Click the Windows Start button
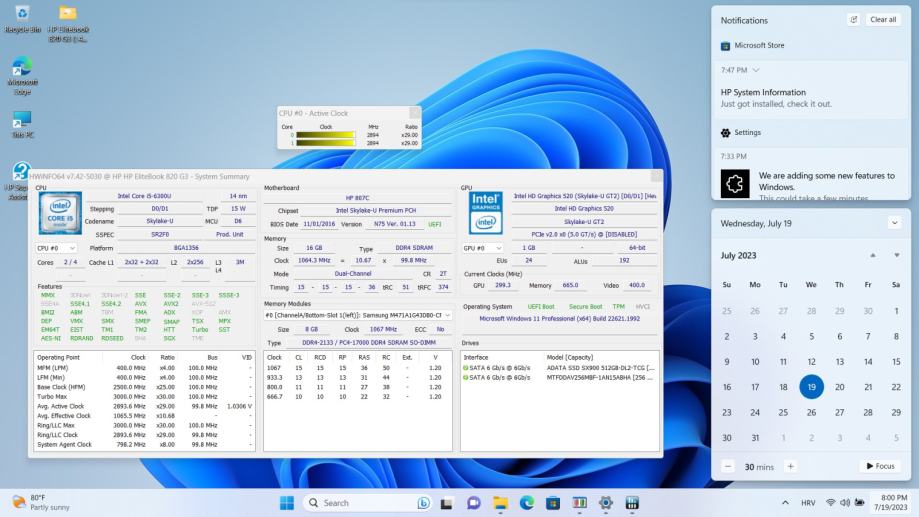The height and width of the screenshot is (517, 919). point(288,502)
